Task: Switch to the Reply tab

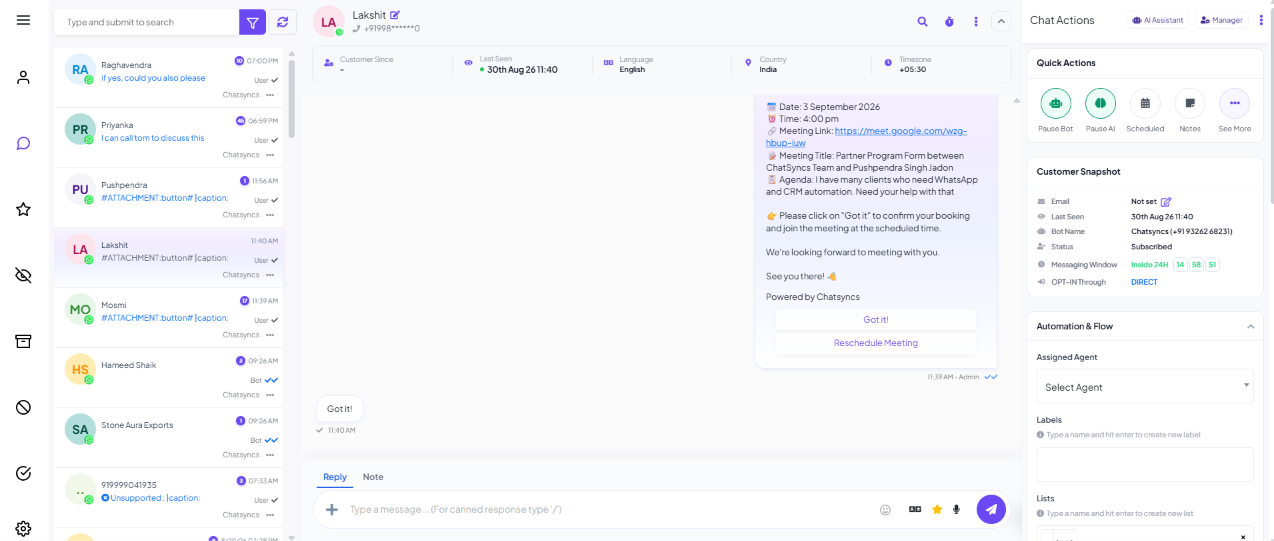Action: 335,477
